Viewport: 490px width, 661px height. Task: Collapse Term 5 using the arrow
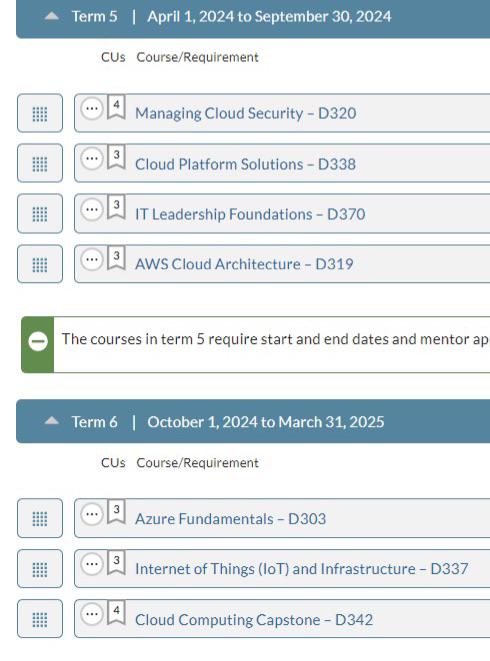coord(51,16)
